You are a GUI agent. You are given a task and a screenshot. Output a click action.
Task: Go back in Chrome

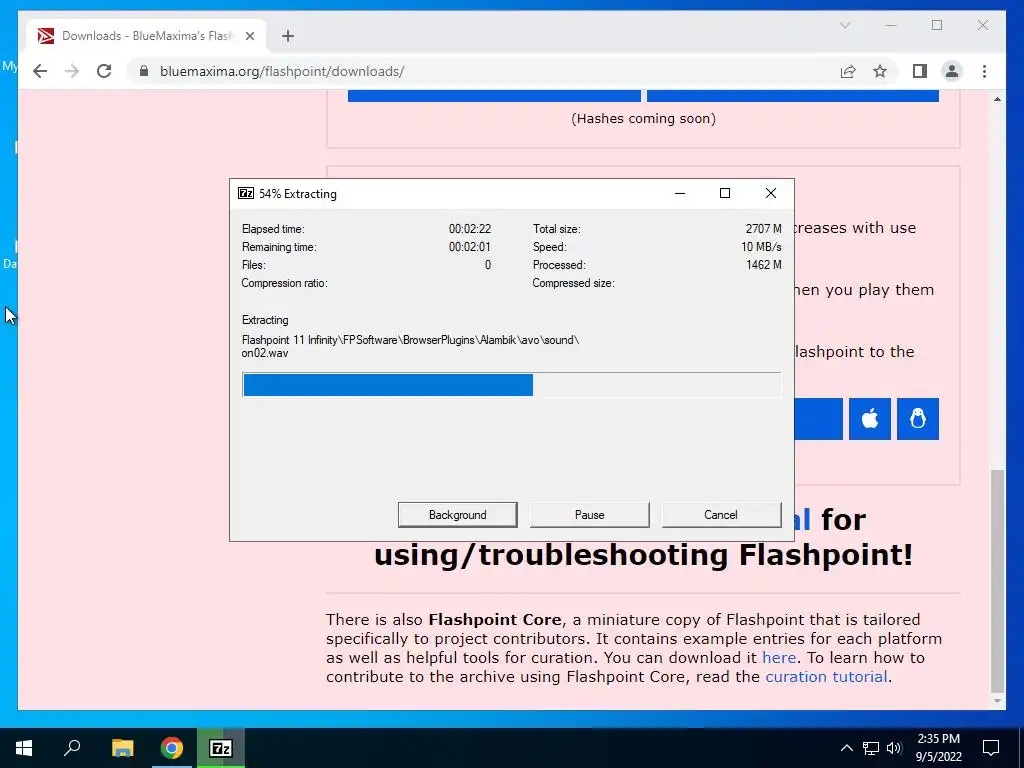[40, 71]
